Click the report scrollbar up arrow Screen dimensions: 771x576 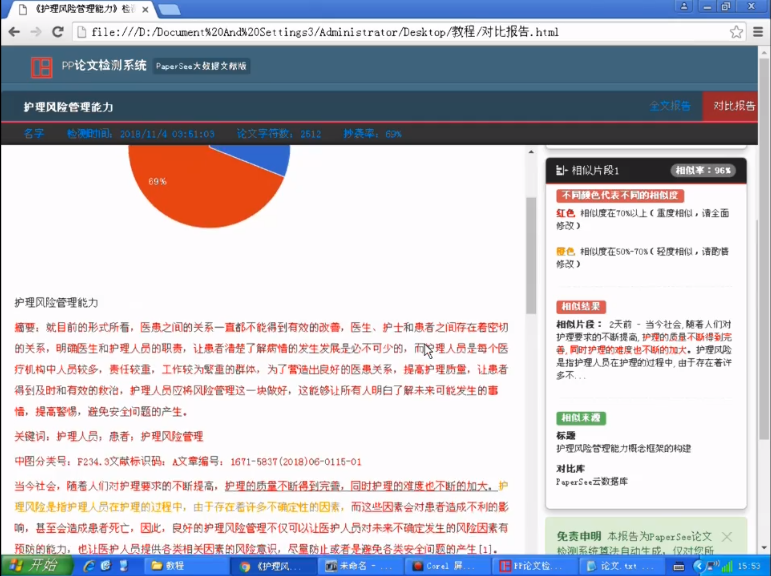tap(531, 152)
